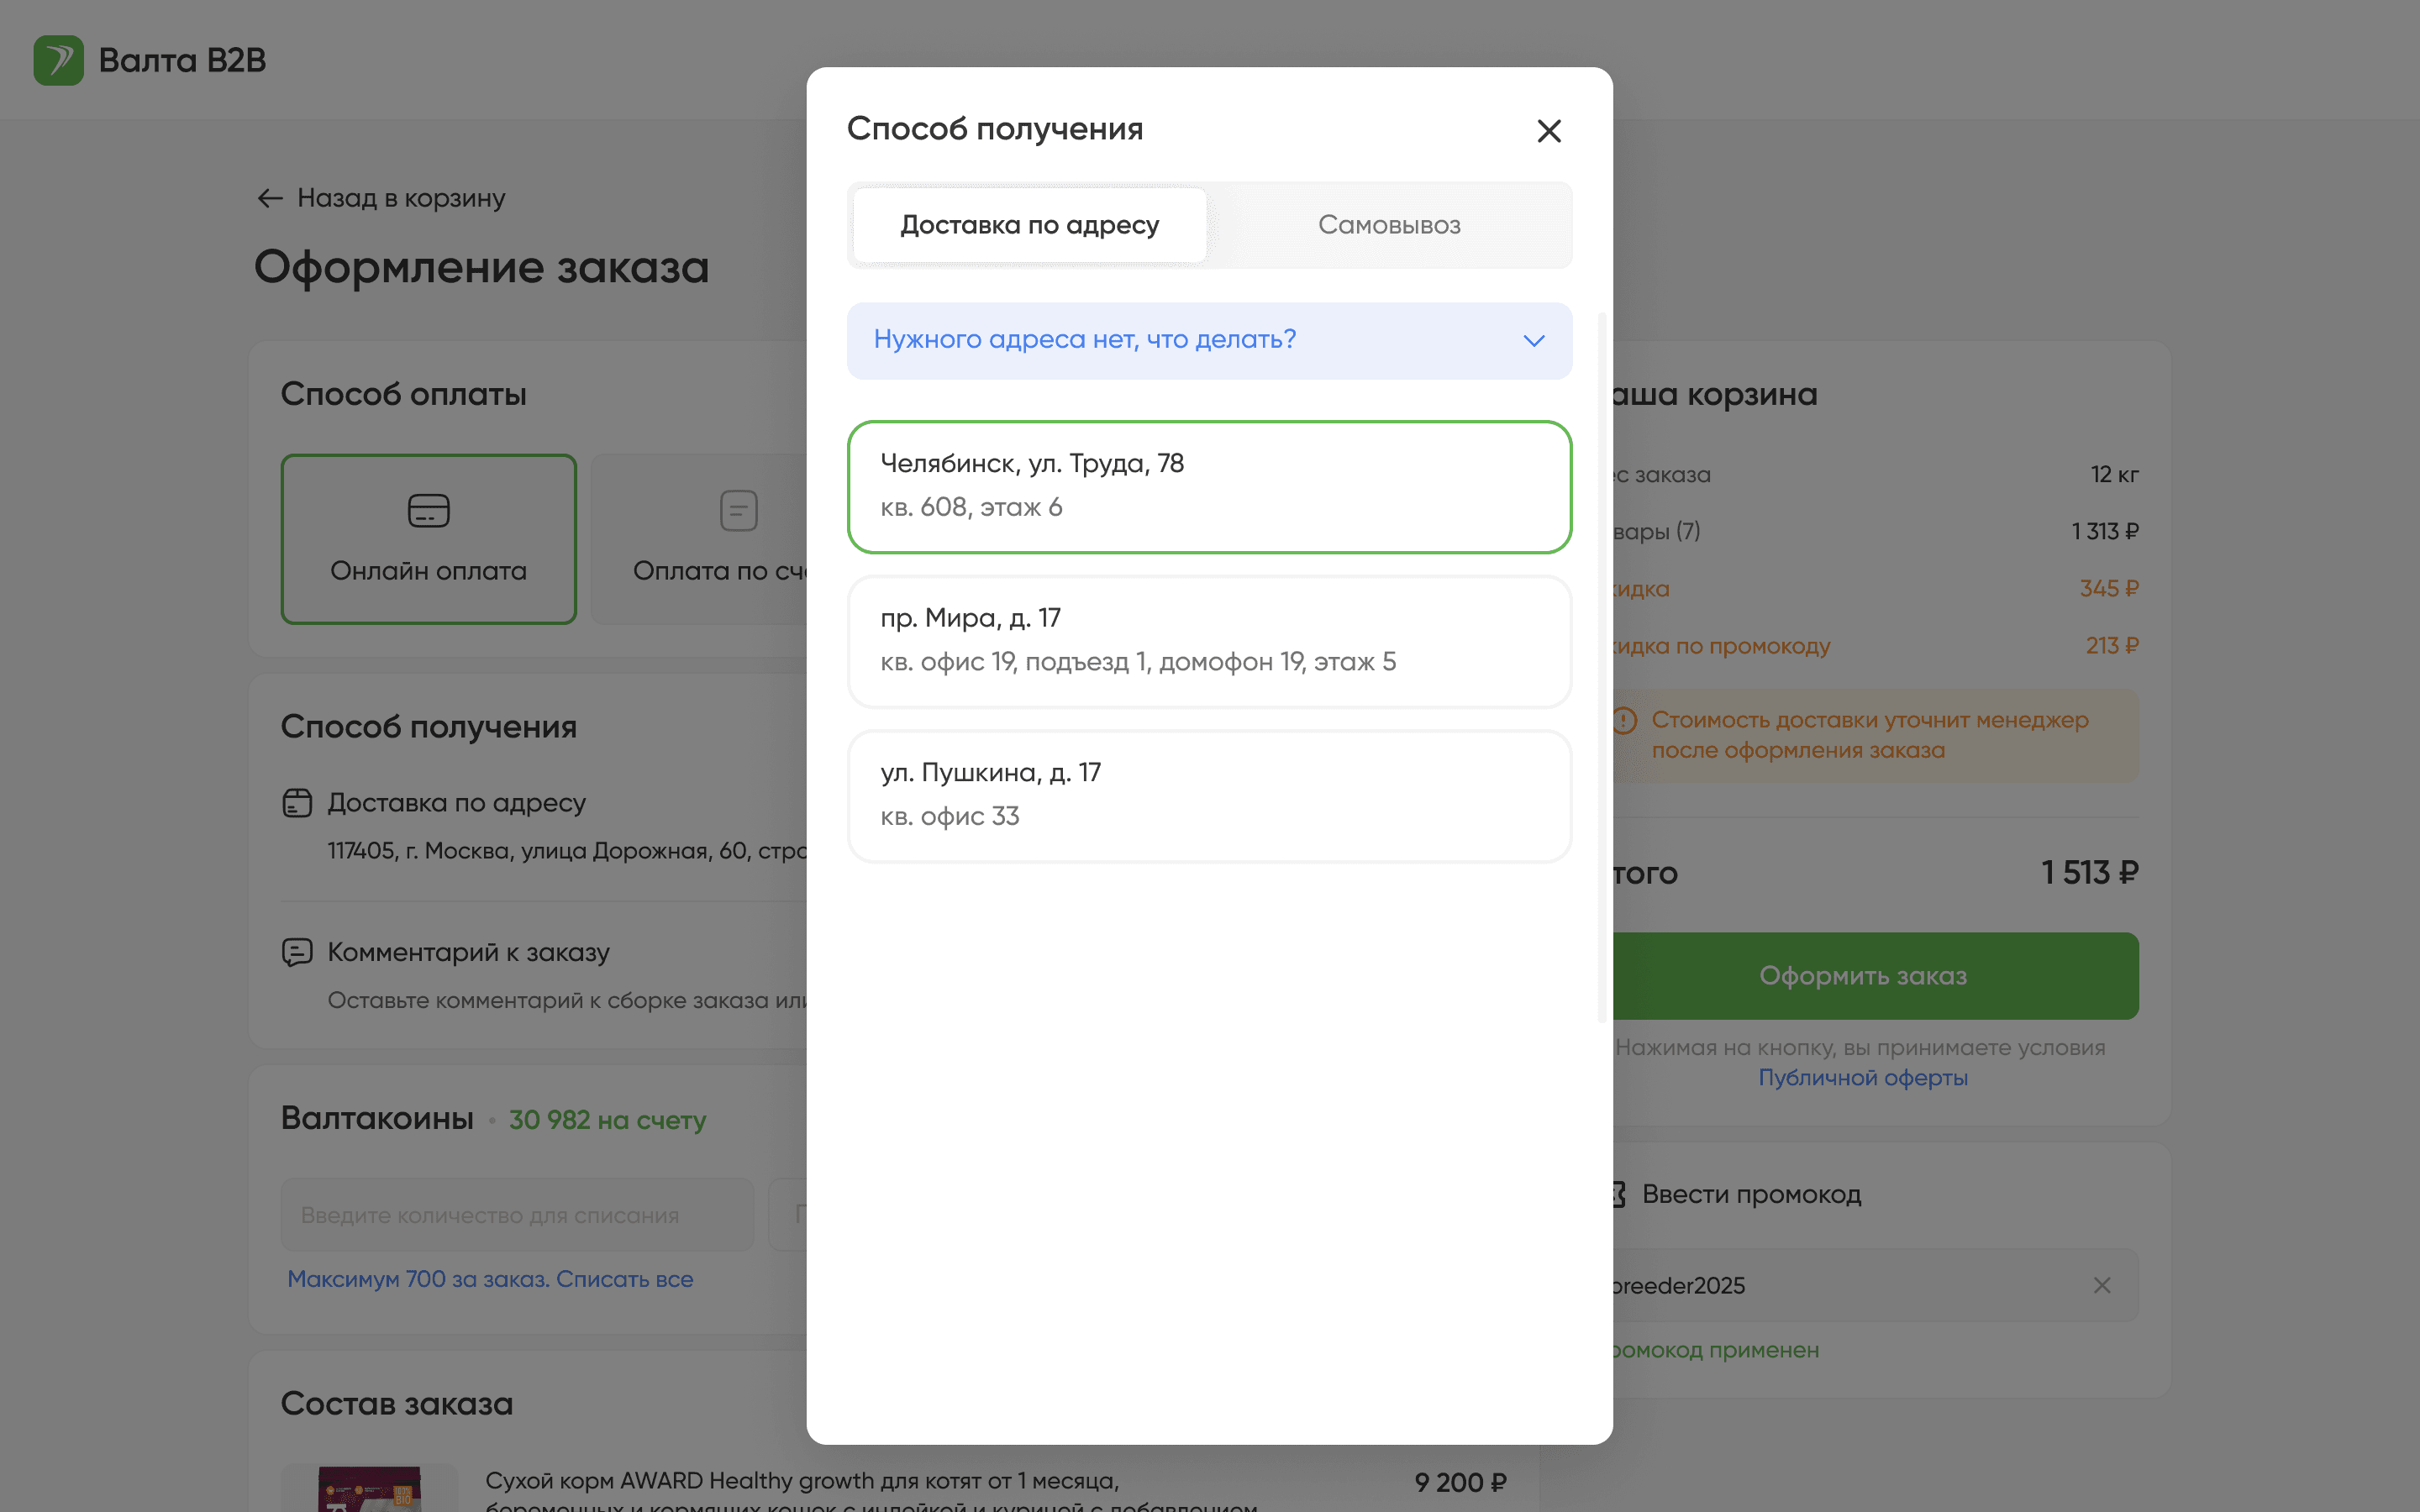The height and width of the screenshot is (1512, 2420).
Task: Choose the ул. Пушкина, д. 17 address
Action: coord(1208,795)
